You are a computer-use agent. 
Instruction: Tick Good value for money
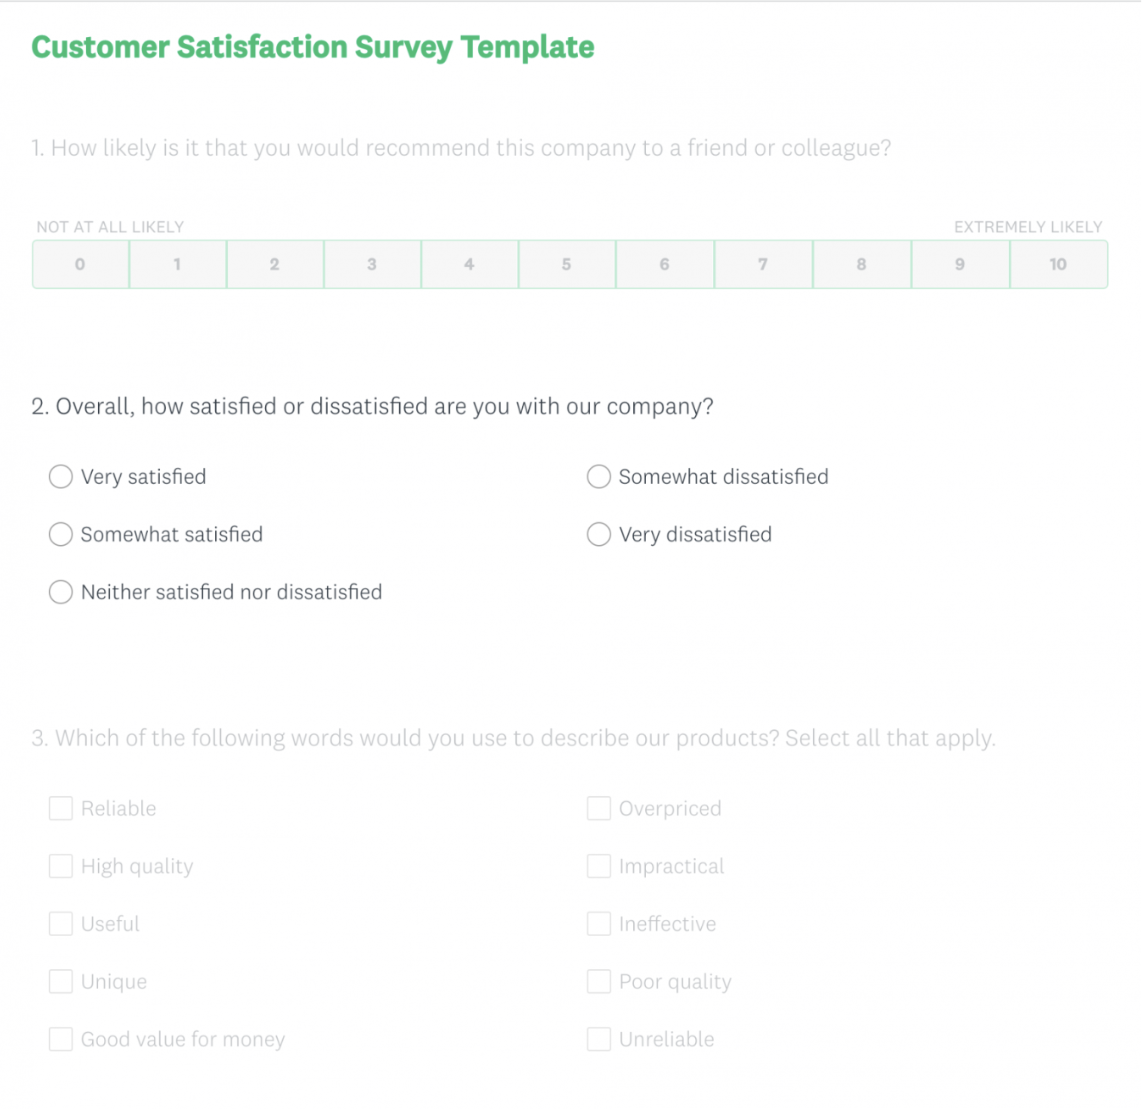coord(61,1040)
